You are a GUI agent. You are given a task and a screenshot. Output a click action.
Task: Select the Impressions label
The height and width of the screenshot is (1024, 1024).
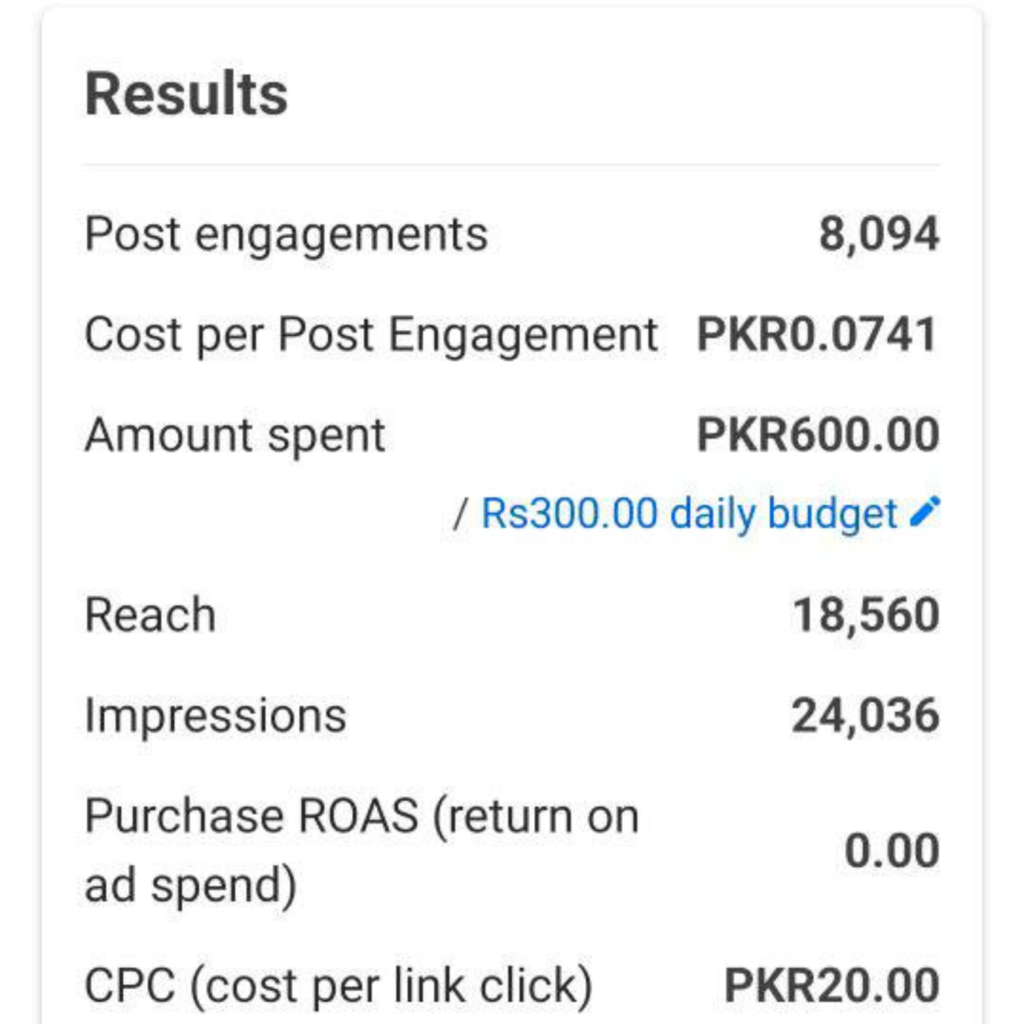tap(216, 717)
